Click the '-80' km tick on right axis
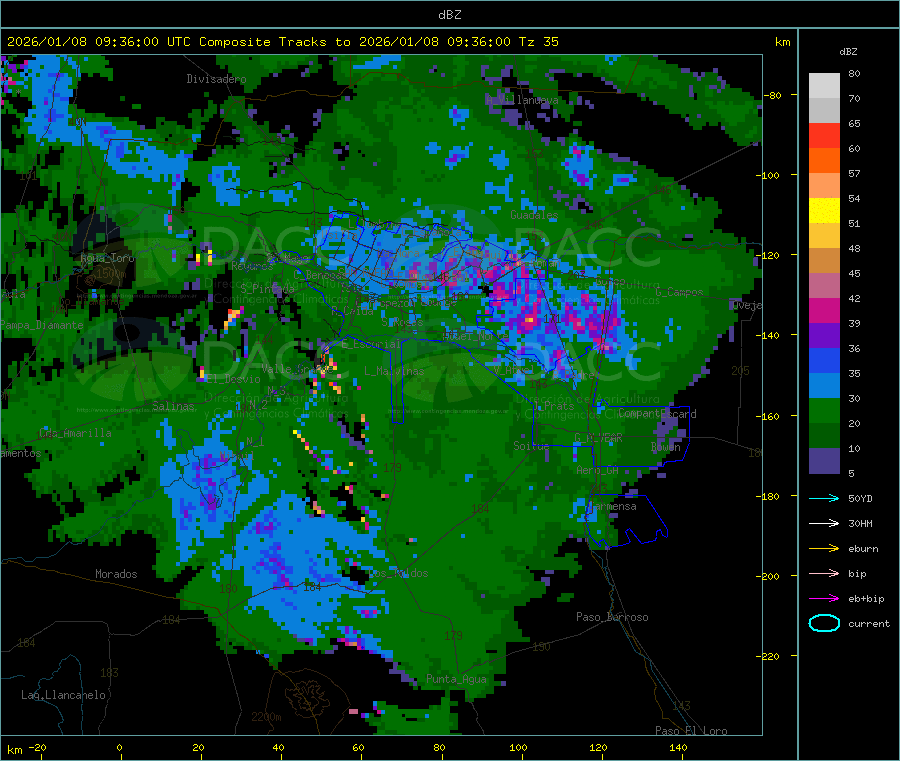Screen dimensions: 900x761 click(772, 95)
